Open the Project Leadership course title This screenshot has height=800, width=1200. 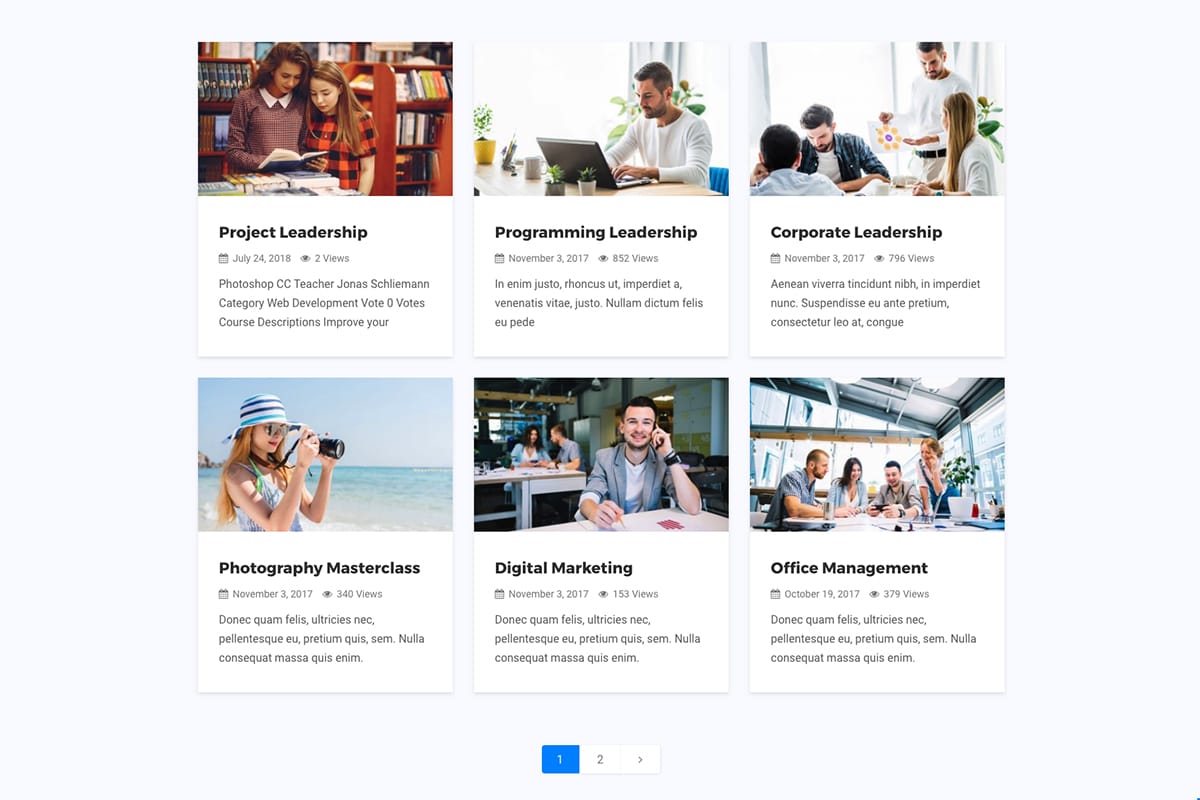293,232
